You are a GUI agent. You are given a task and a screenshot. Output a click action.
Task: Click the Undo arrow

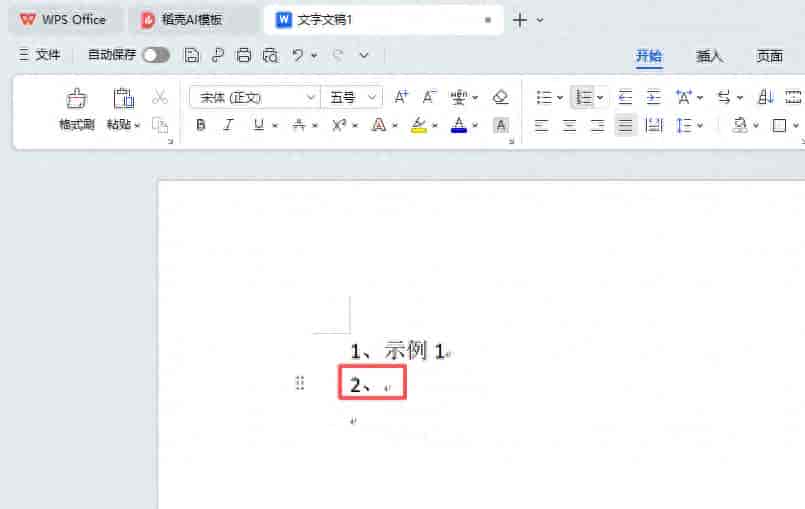pos(298,54)
